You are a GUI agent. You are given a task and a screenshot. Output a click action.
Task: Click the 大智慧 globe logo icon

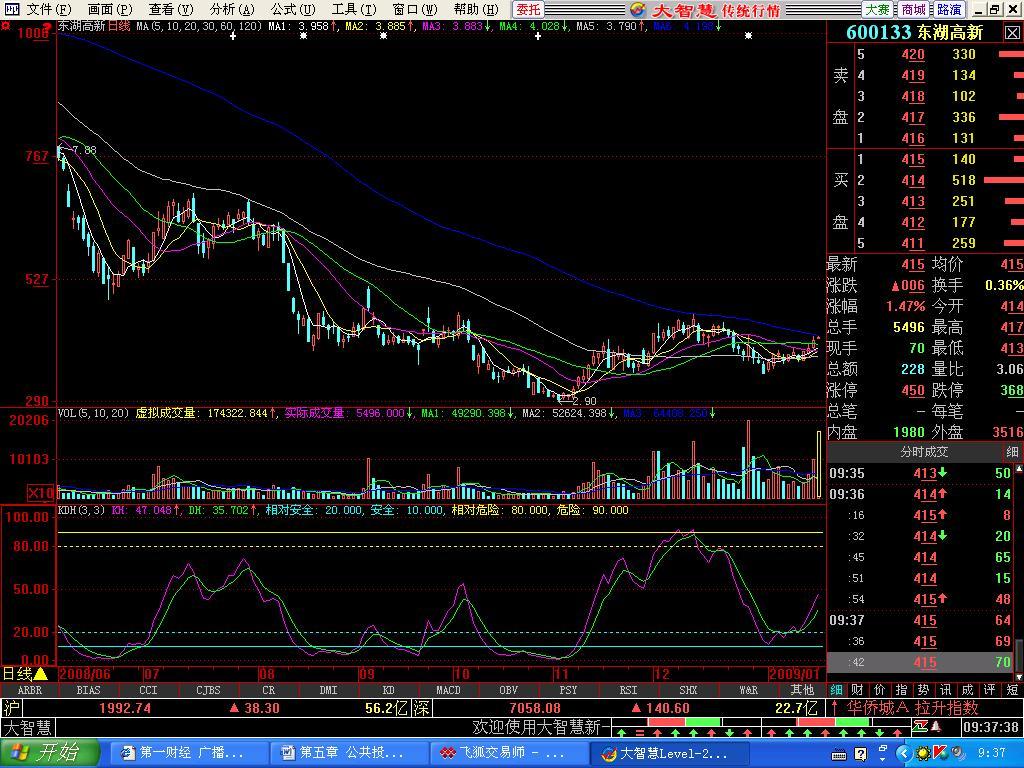pyautogui.click(x=637, y=9)
